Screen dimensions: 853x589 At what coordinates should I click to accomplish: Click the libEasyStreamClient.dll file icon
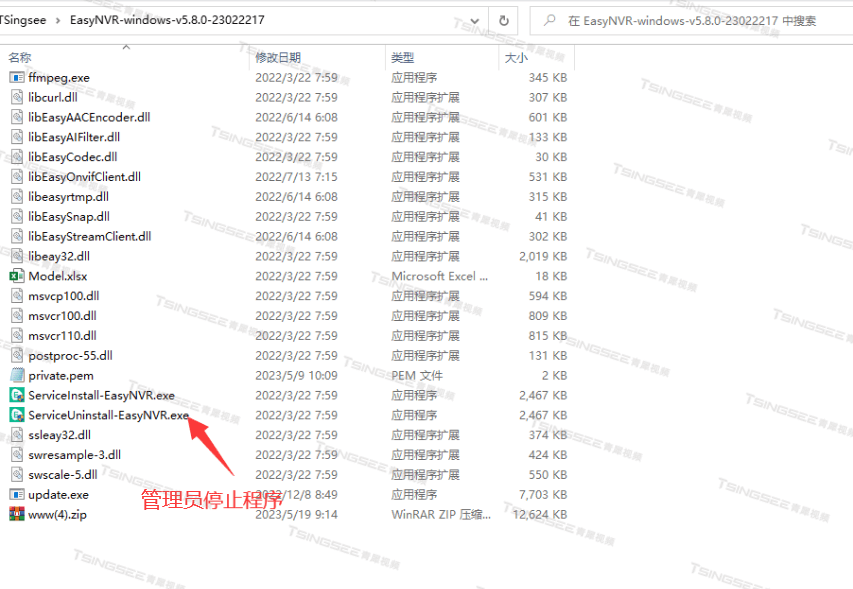point(17,236)
